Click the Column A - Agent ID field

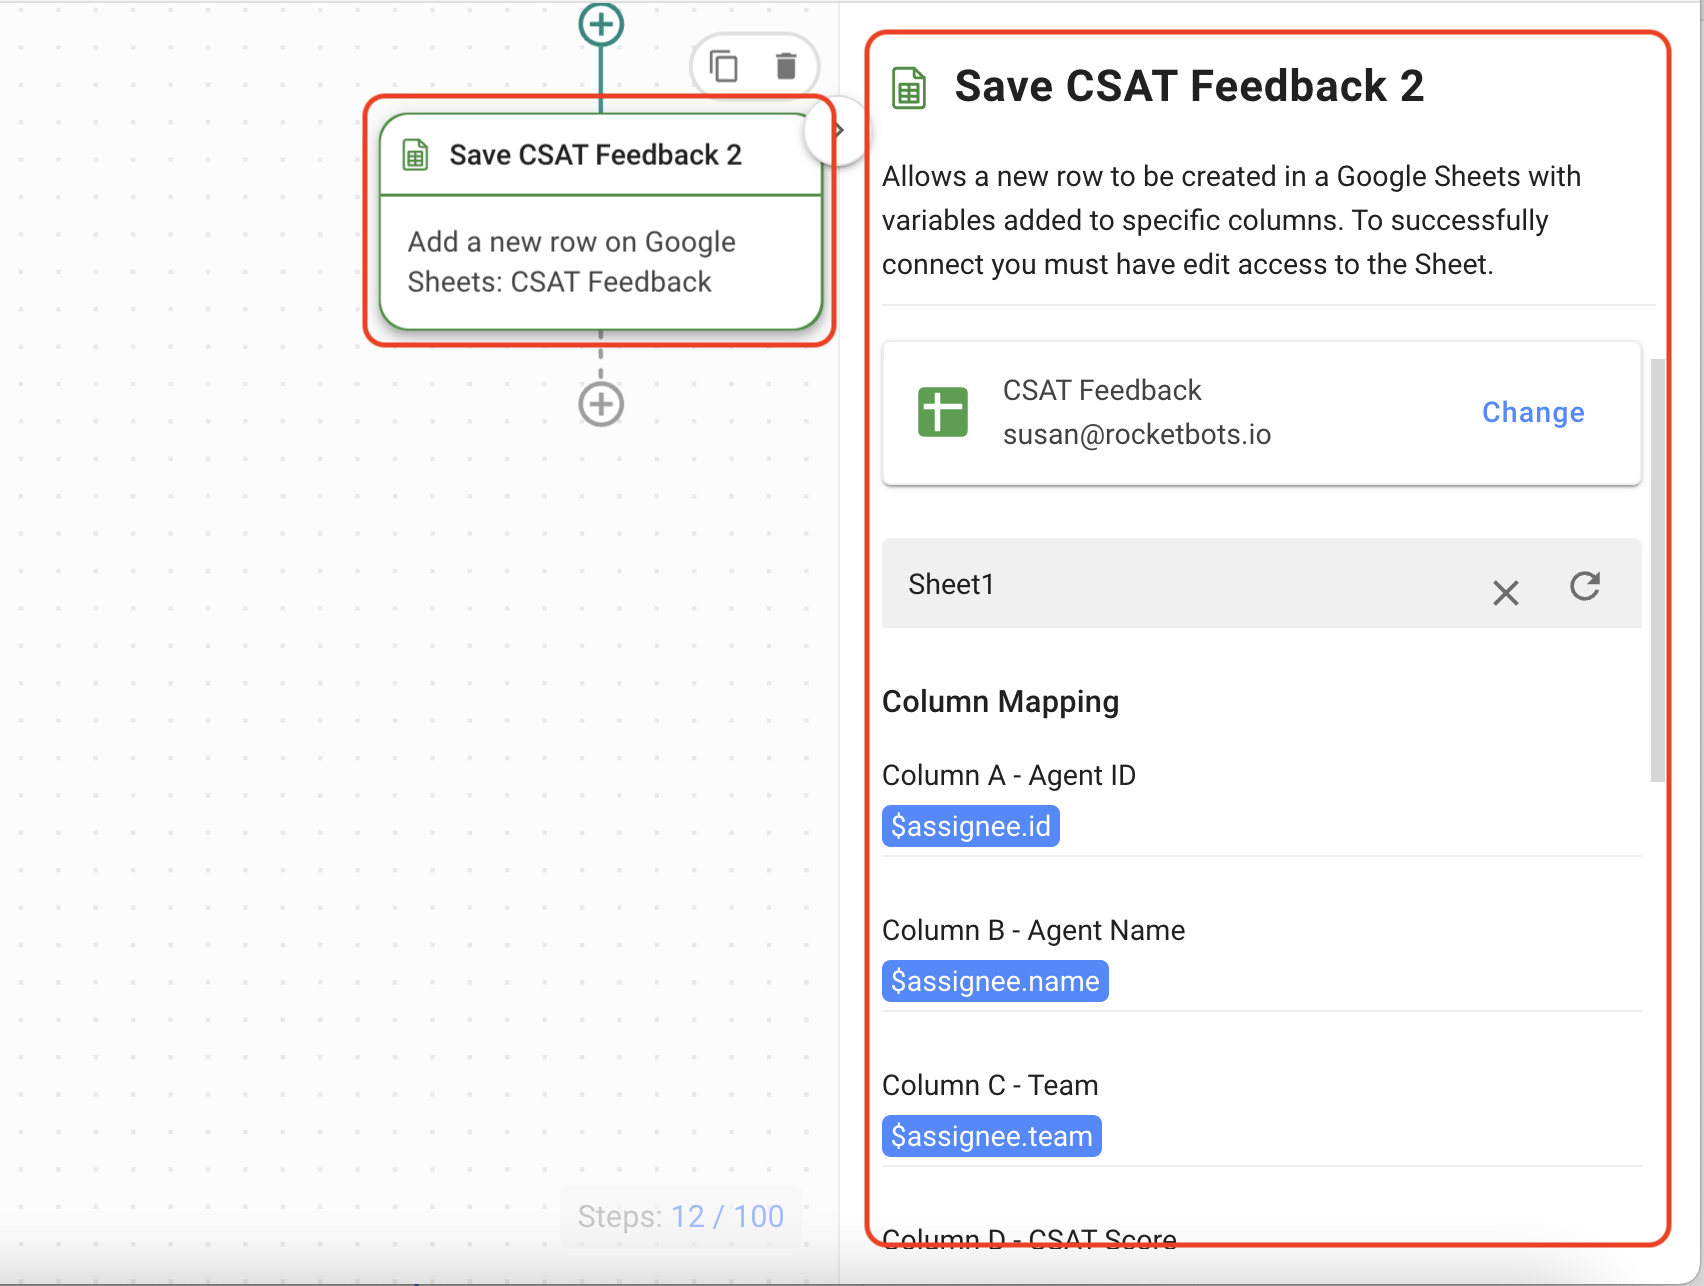tap(1260, 827)
